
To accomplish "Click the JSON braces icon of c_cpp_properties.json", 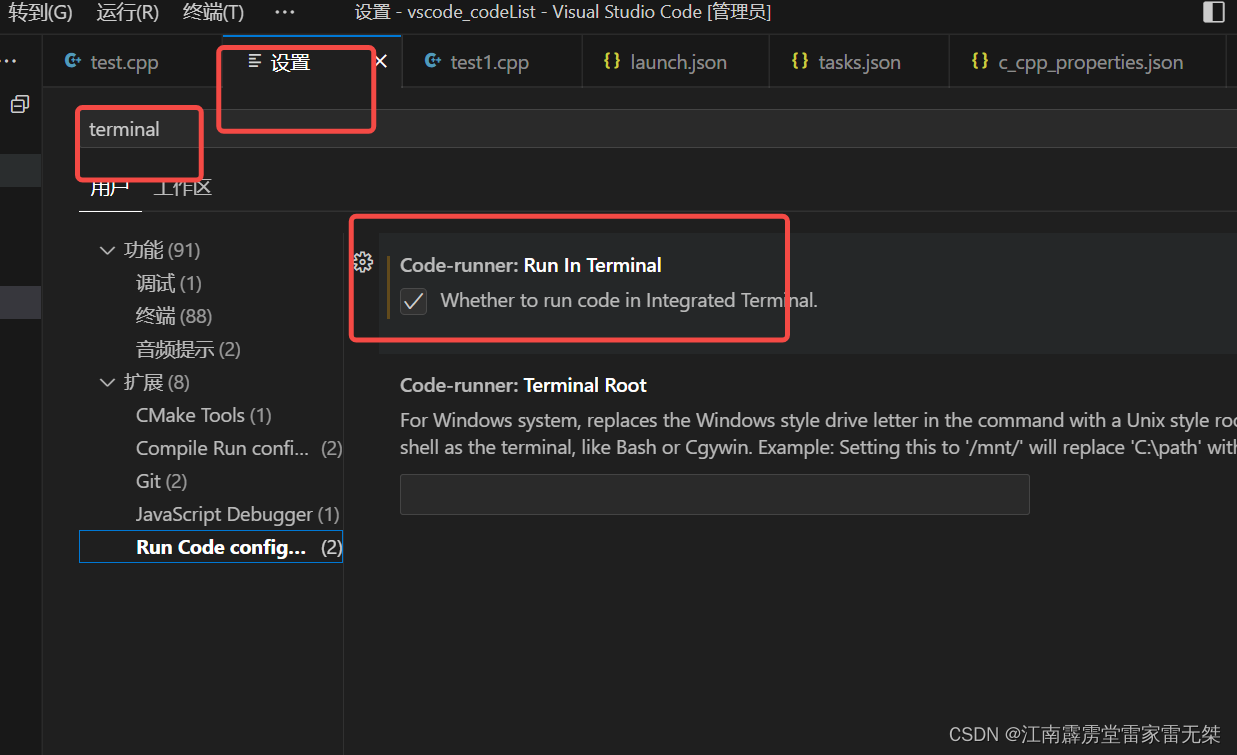I will [x=980, y=61].
